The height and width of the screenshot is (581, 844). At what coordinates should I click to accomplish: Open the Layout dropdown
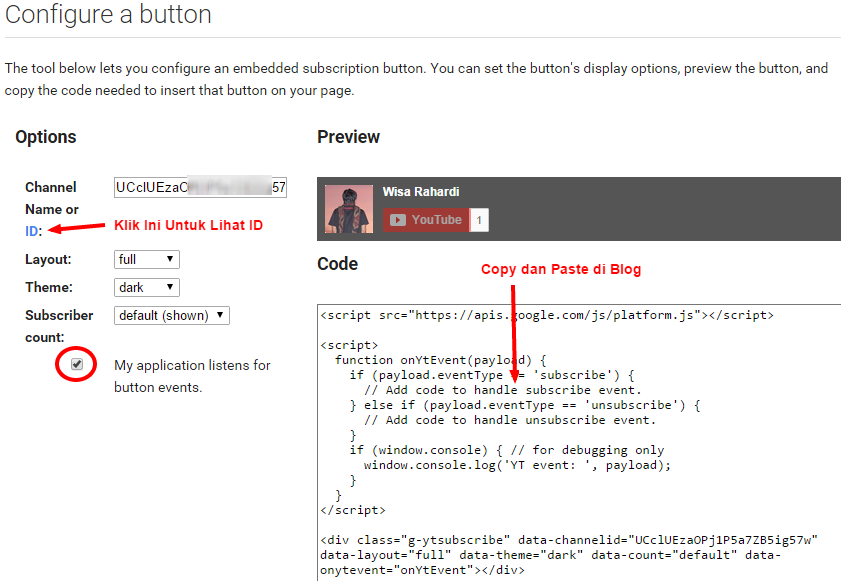[146, 259]
